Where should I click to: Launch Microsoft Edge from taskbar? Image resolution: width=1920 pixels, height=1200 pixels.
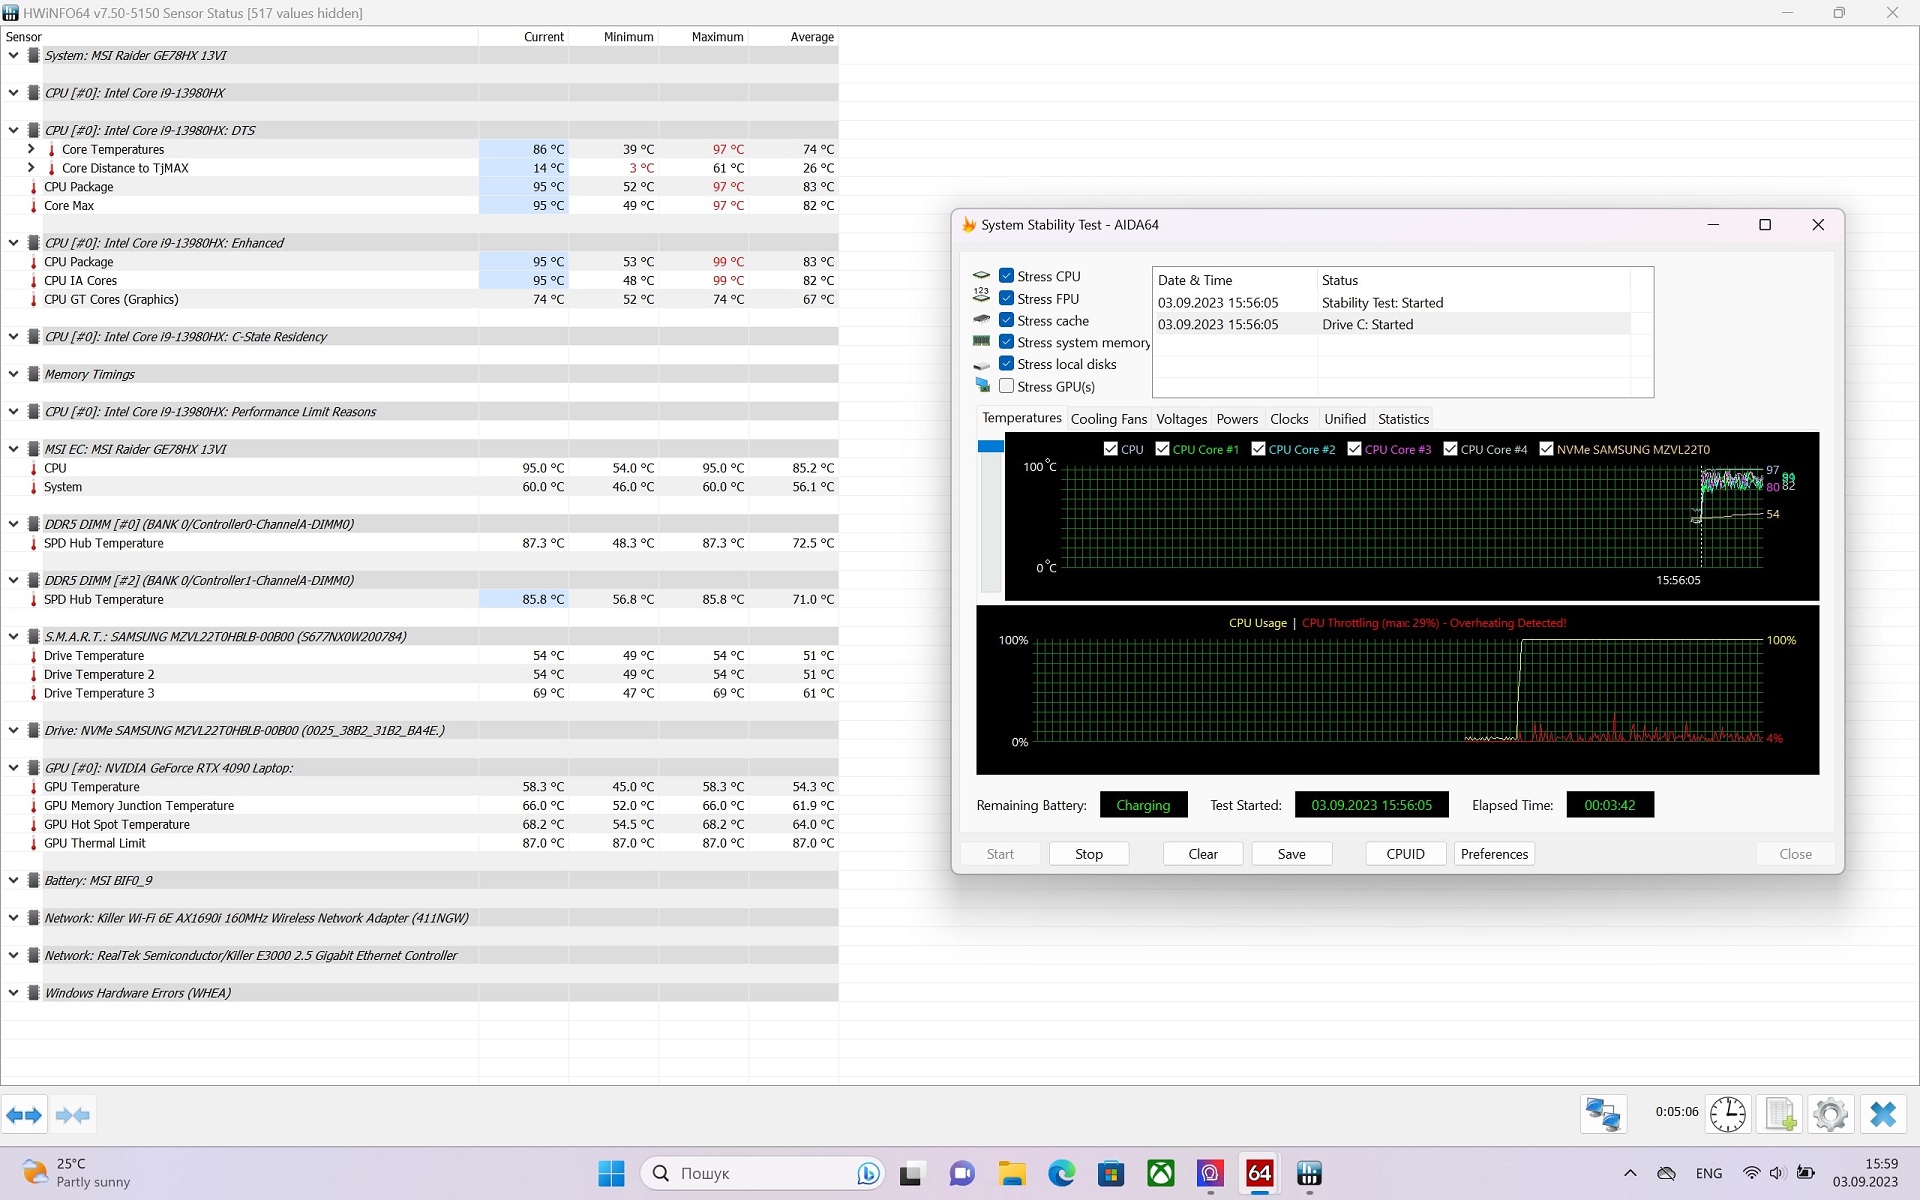[1061, 1173]
